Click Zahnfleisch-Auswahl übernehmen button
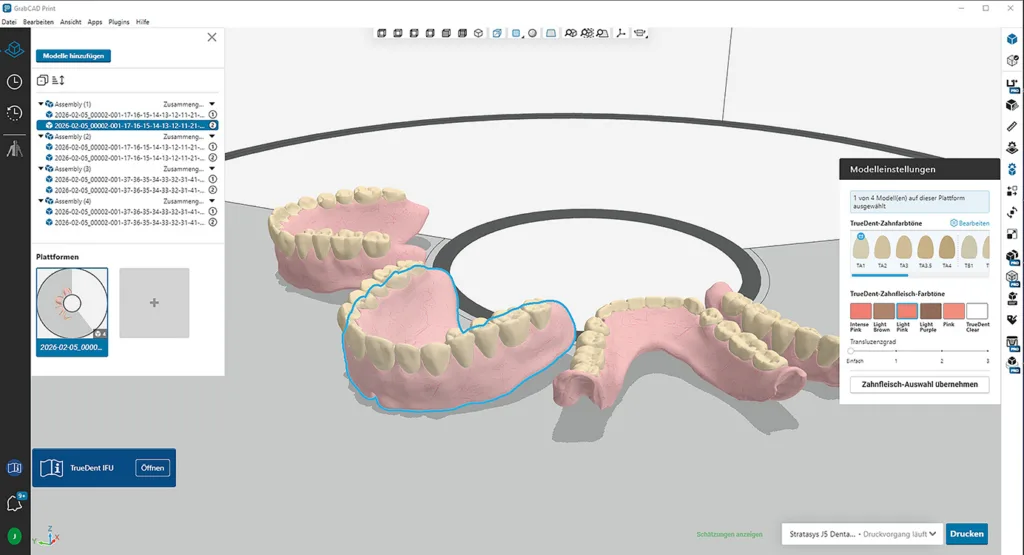The height and width of the screenshot is (555, 1024). click(x=920, y=384)
